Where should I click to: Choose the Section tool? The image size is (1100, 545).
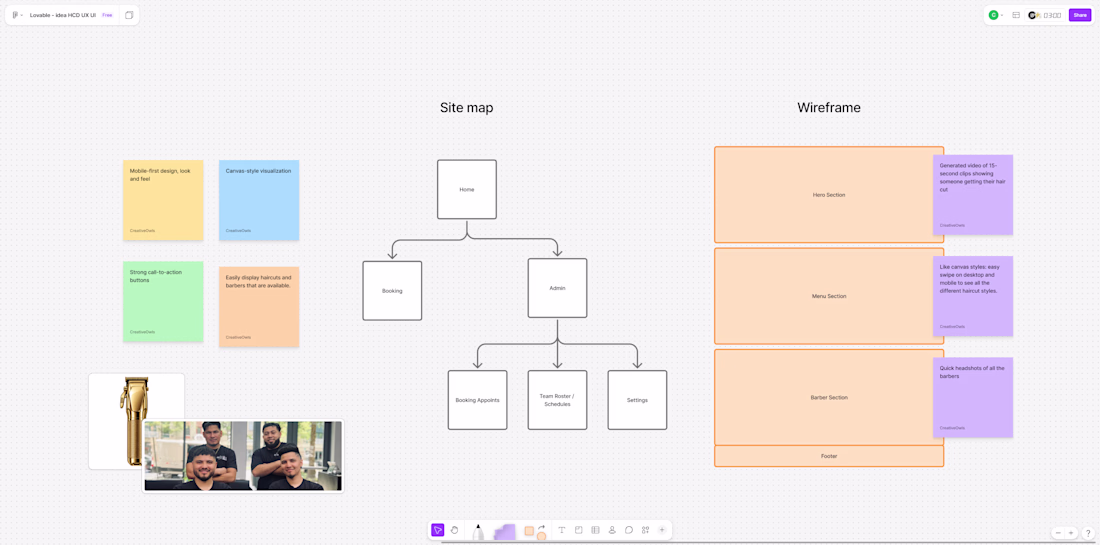click(x=579, y=530)
